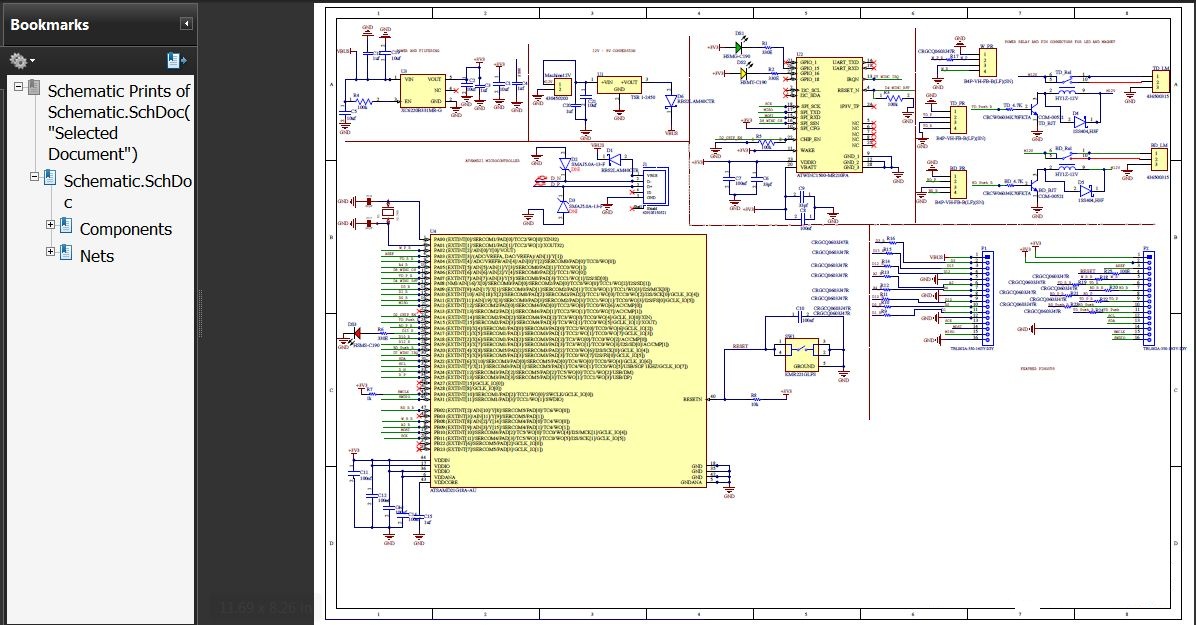Image resolution: width=1196 pixels, height=625 pixels.
Task: Click the TSR 1-2450 converter block
Action: coord(619,85)
